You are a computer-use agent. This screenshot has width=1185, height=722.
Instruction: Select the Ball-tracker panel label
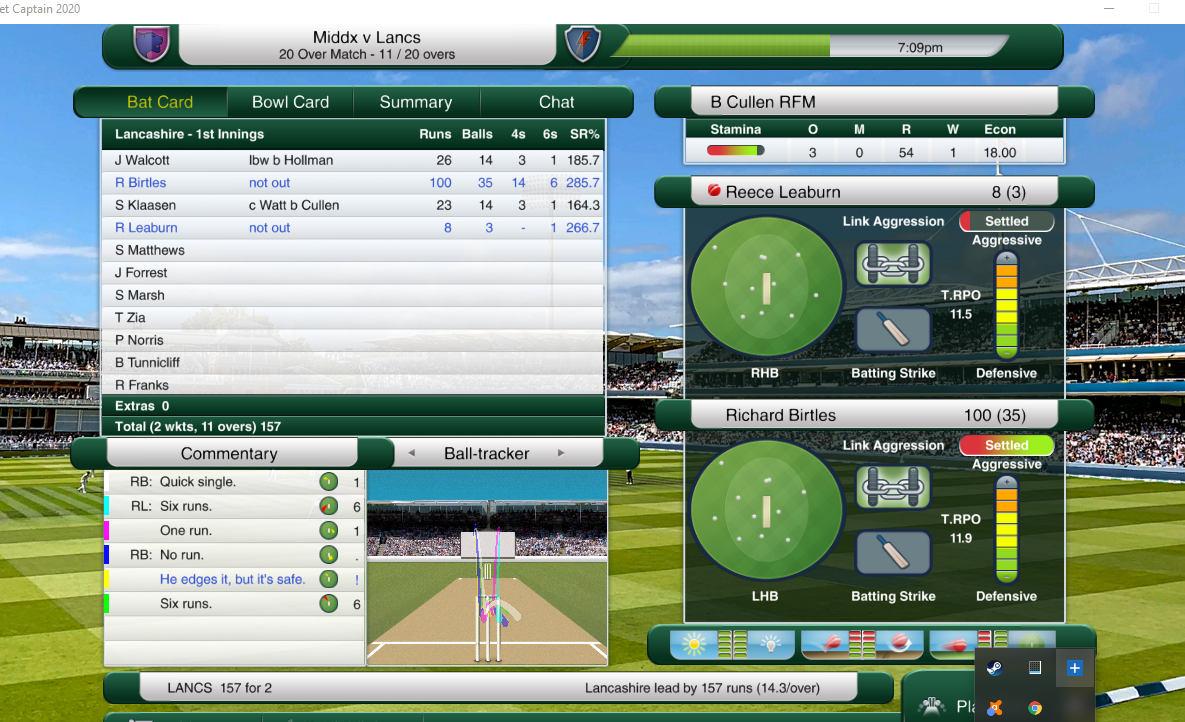pyautogui.click(x=486, y=454)
